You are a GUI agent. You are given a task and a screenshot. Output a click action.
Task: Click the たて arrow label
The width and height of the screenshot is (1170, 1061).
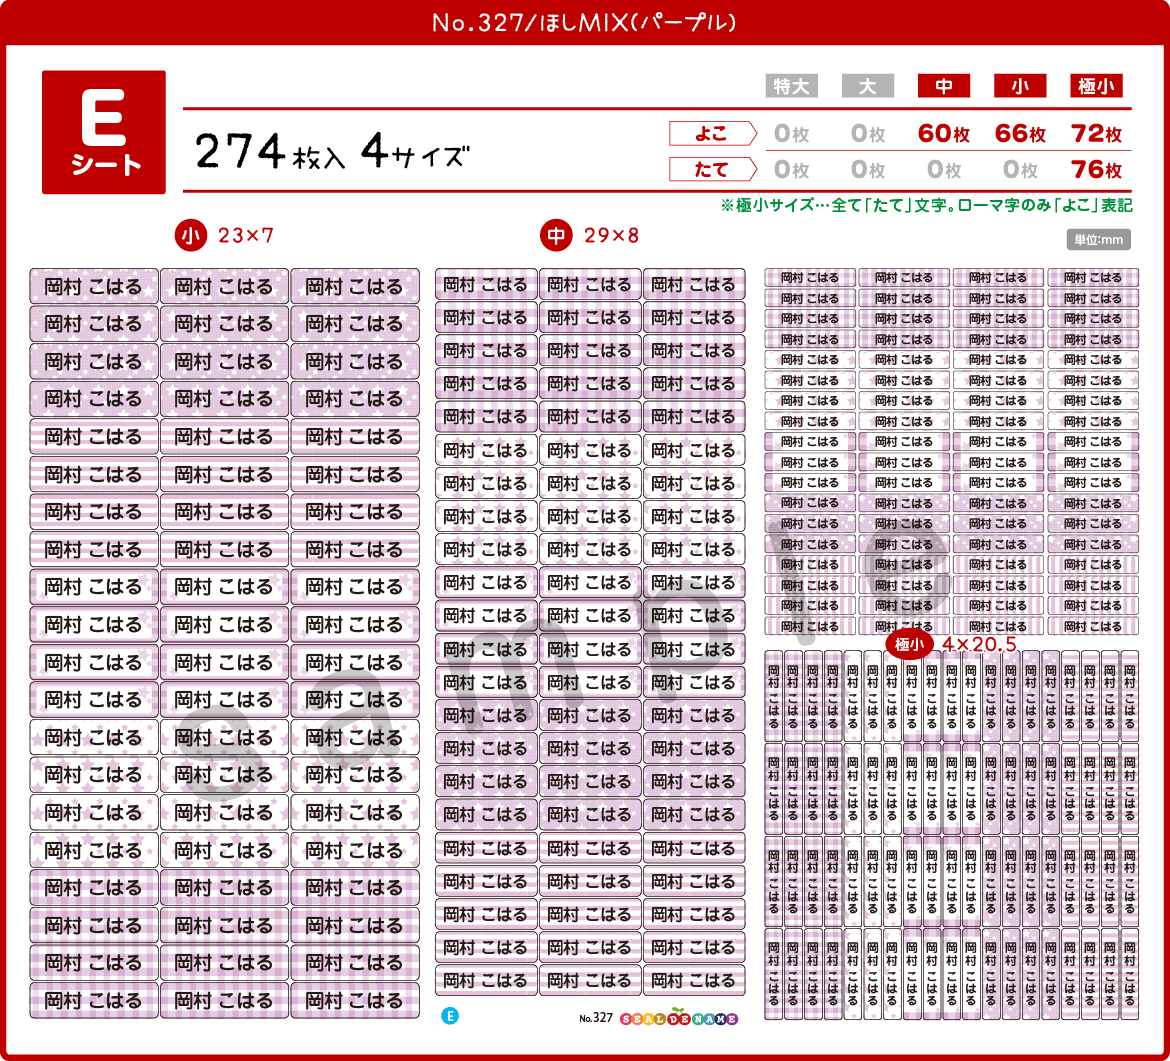pyautogui.click(x=713, y=169)
